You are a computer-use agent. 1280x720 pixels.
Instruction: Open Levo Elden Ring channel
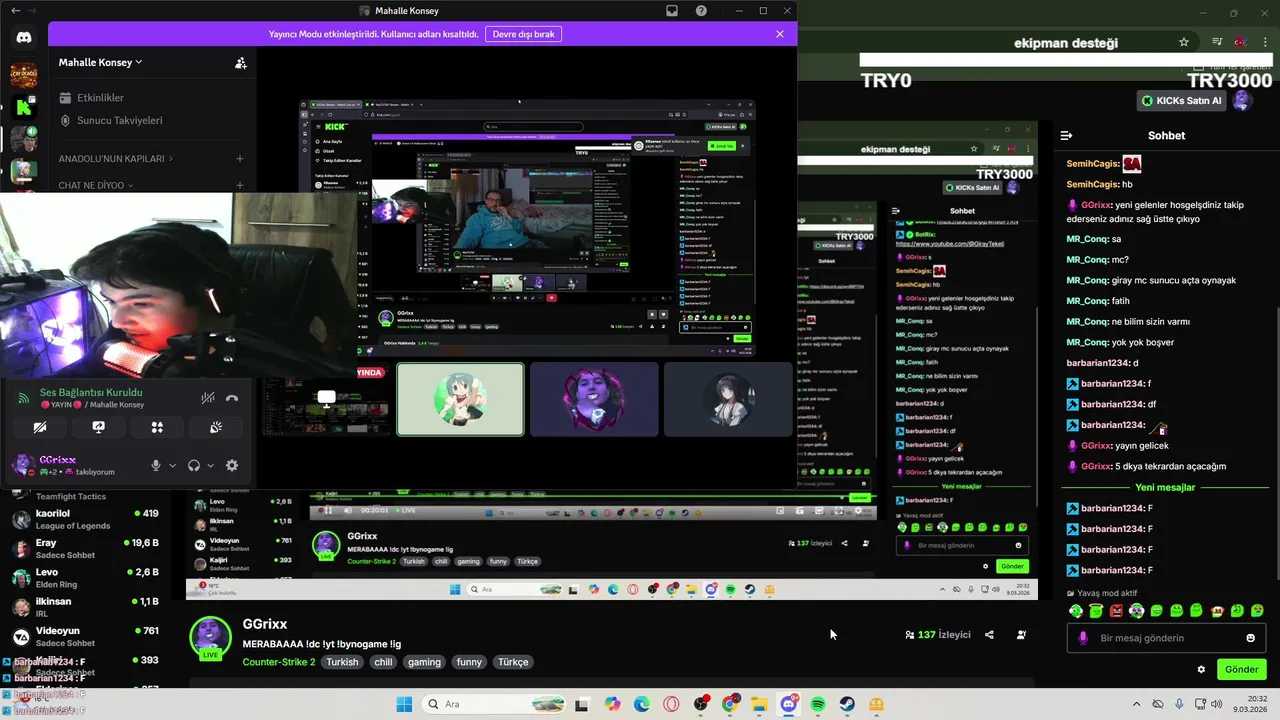[84, 578]
